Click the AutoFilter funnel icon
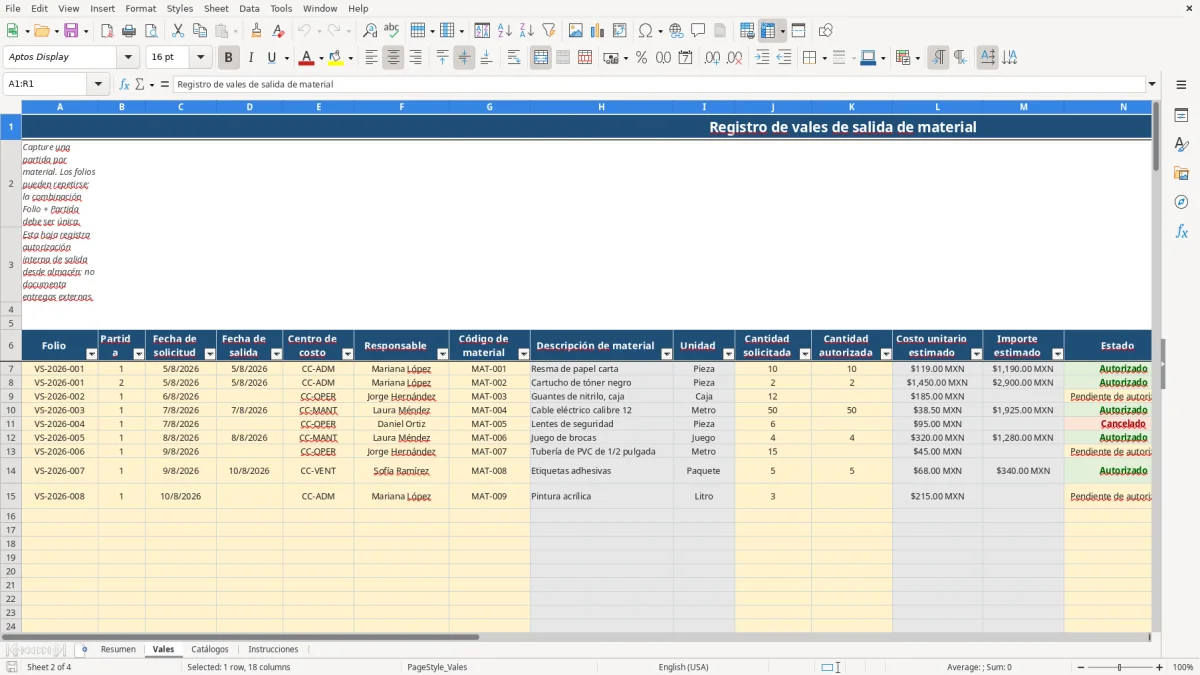The width and height of the screenshot is (1200, 675). 548,30
